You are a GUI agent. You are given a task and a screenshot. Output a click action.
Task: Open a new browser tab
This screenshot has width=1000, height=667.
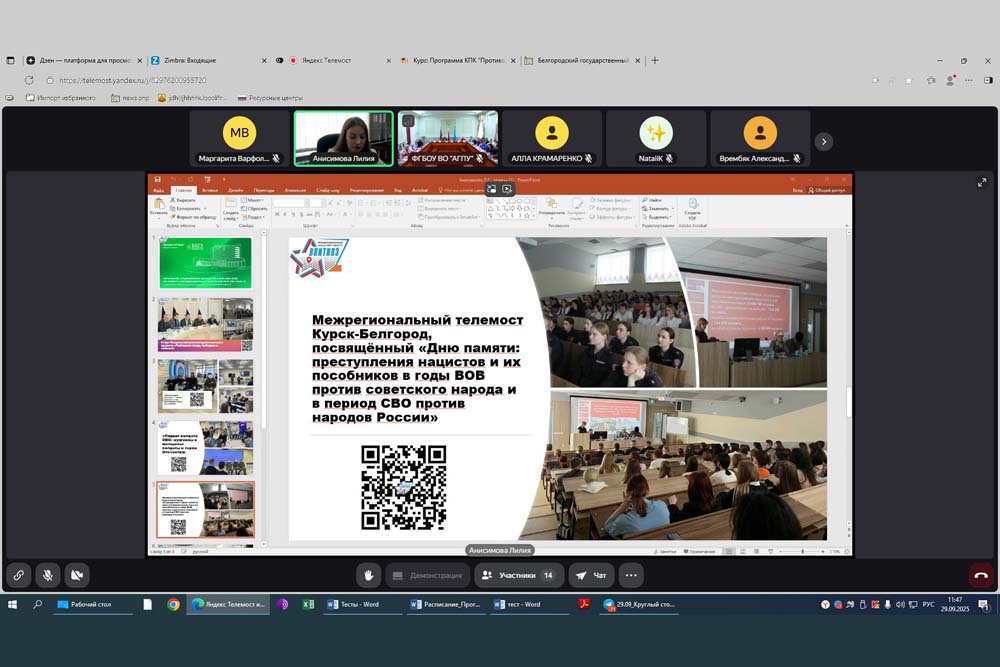pos(655,60)
